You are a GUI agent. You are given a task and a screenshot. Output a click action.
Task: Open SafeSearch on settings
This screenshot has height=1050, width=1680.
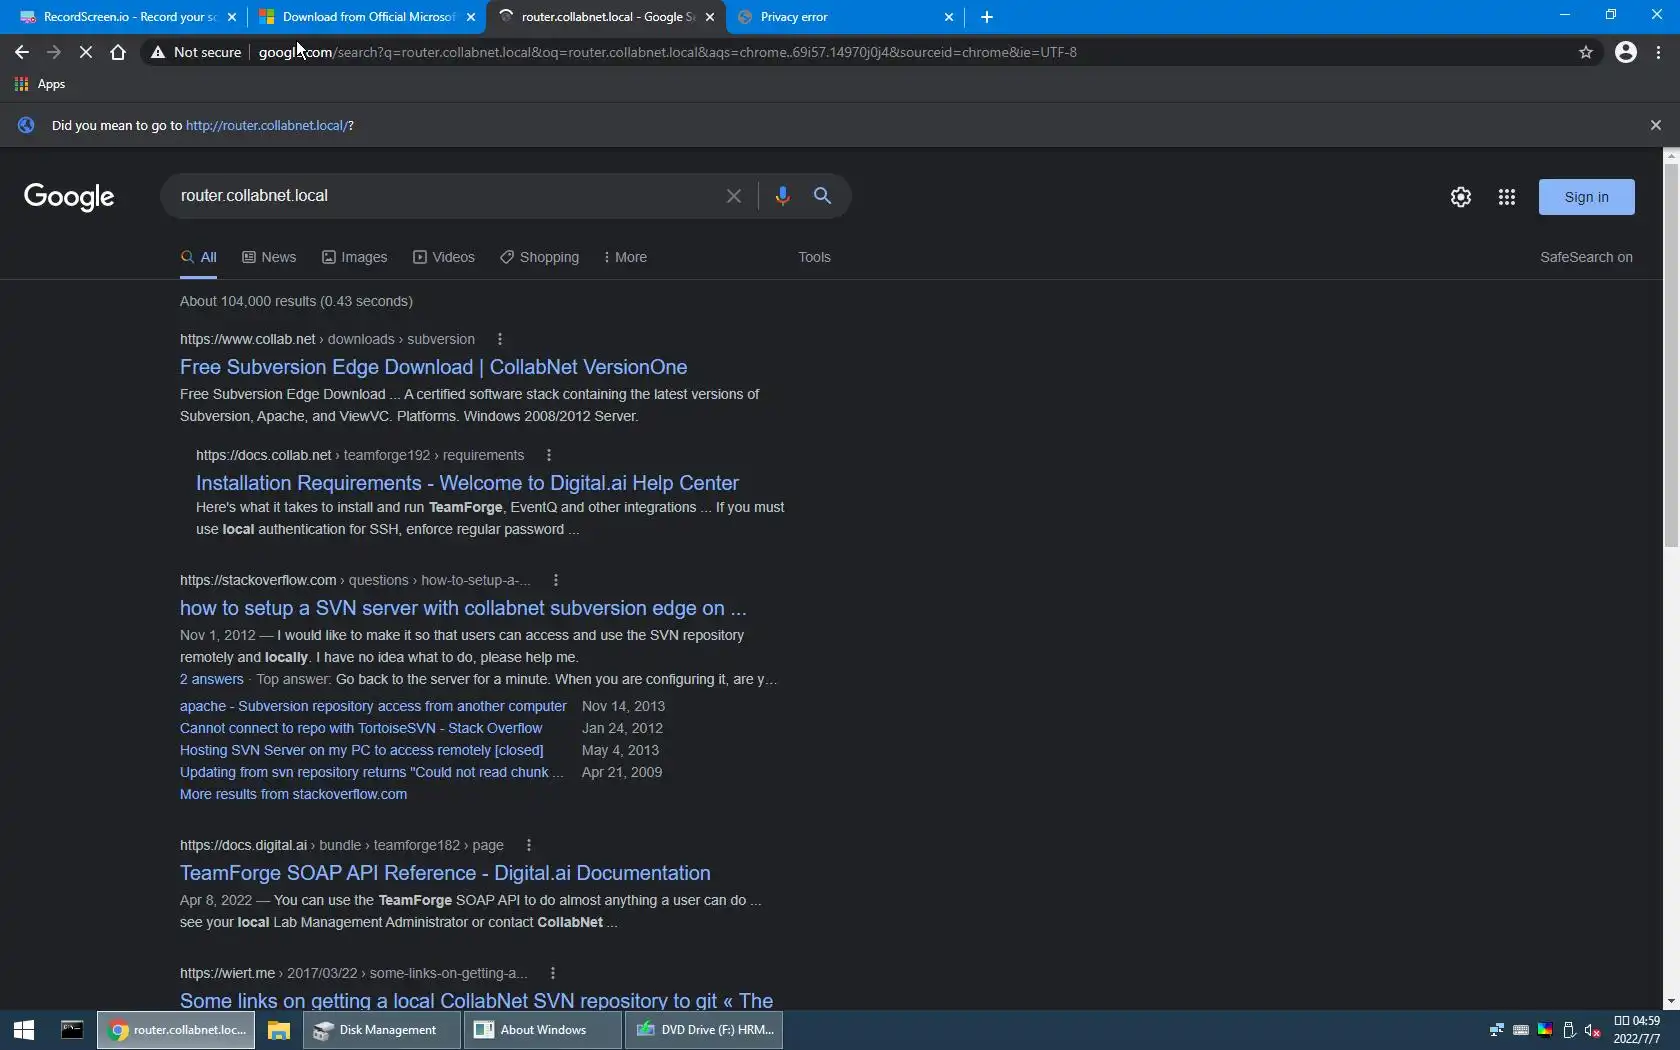1586,257
